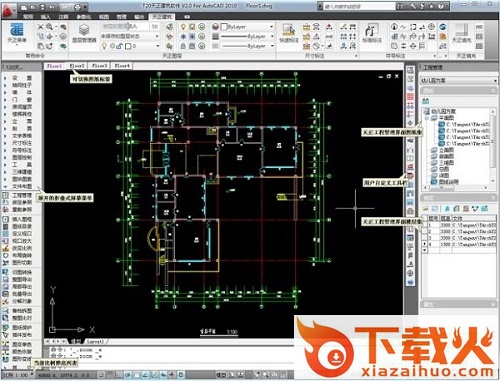Select the 图纸说明 tree item

click(449, 182)
